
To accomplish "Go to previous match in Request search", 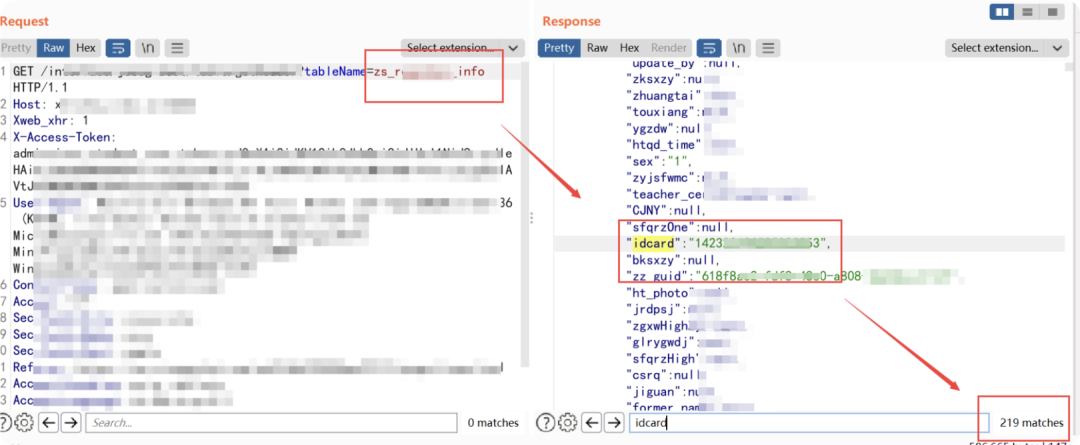I will 48,422.
